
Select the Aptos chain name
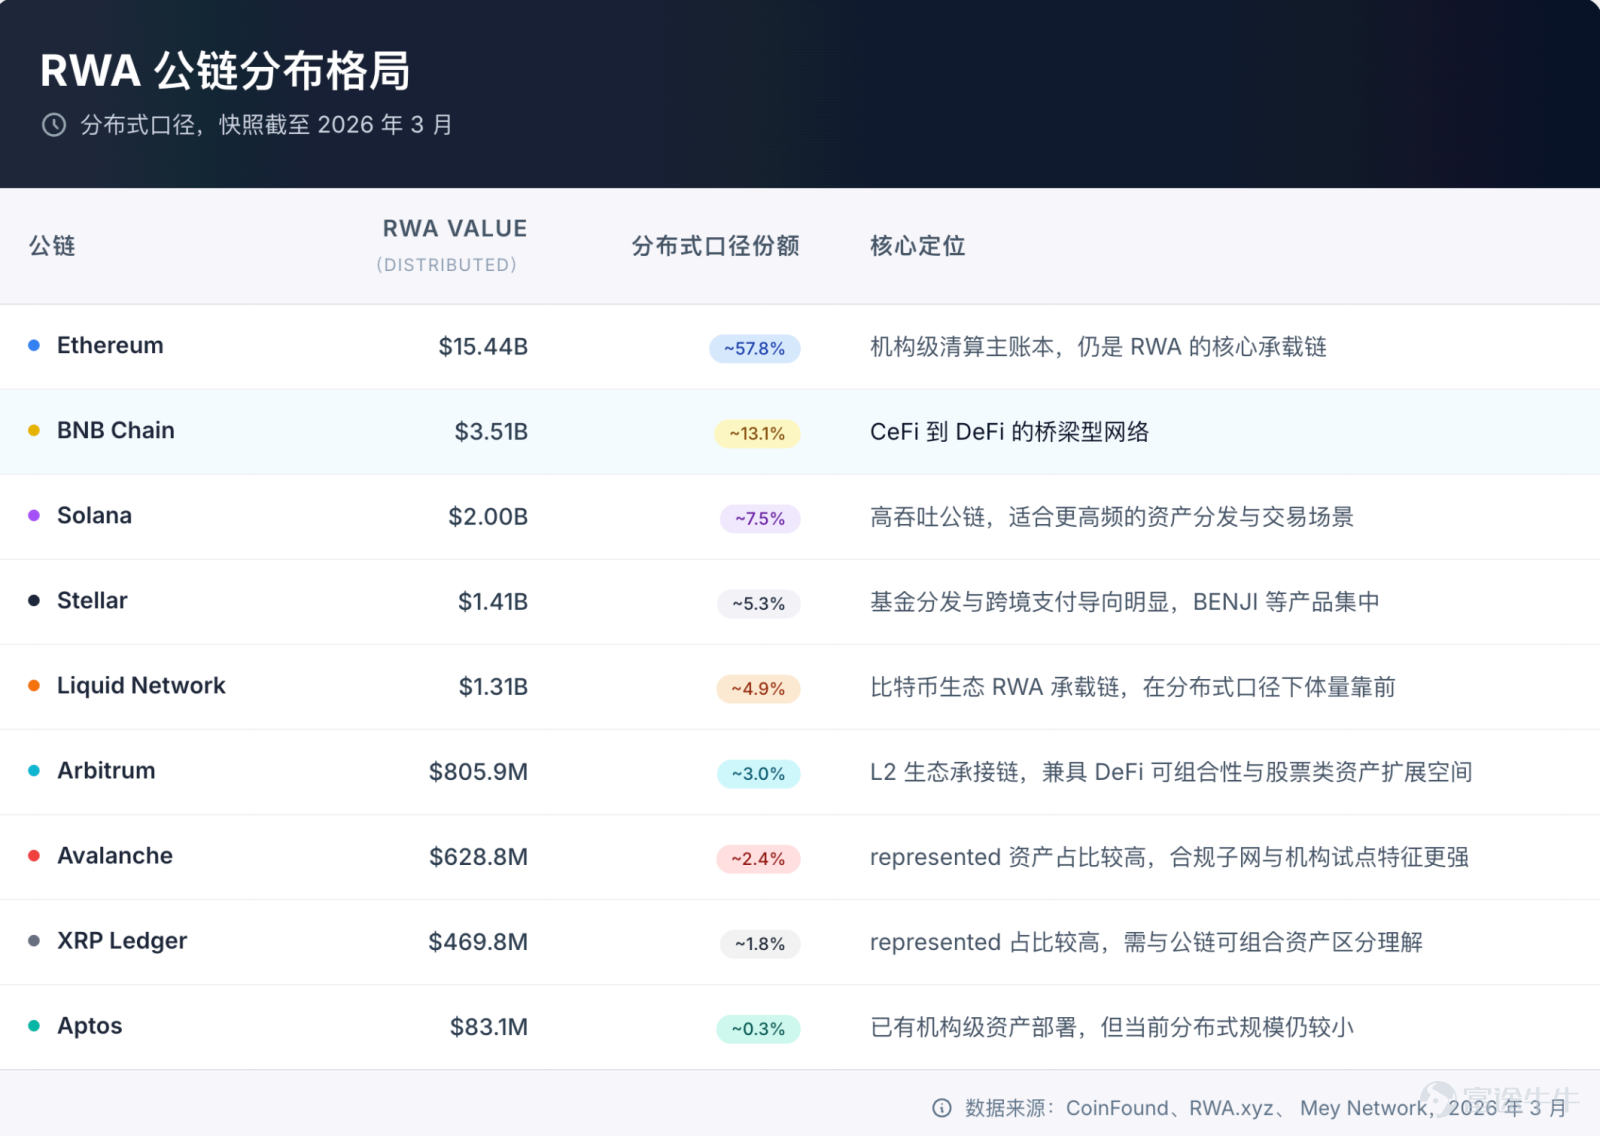click(x=90, y=1026)
